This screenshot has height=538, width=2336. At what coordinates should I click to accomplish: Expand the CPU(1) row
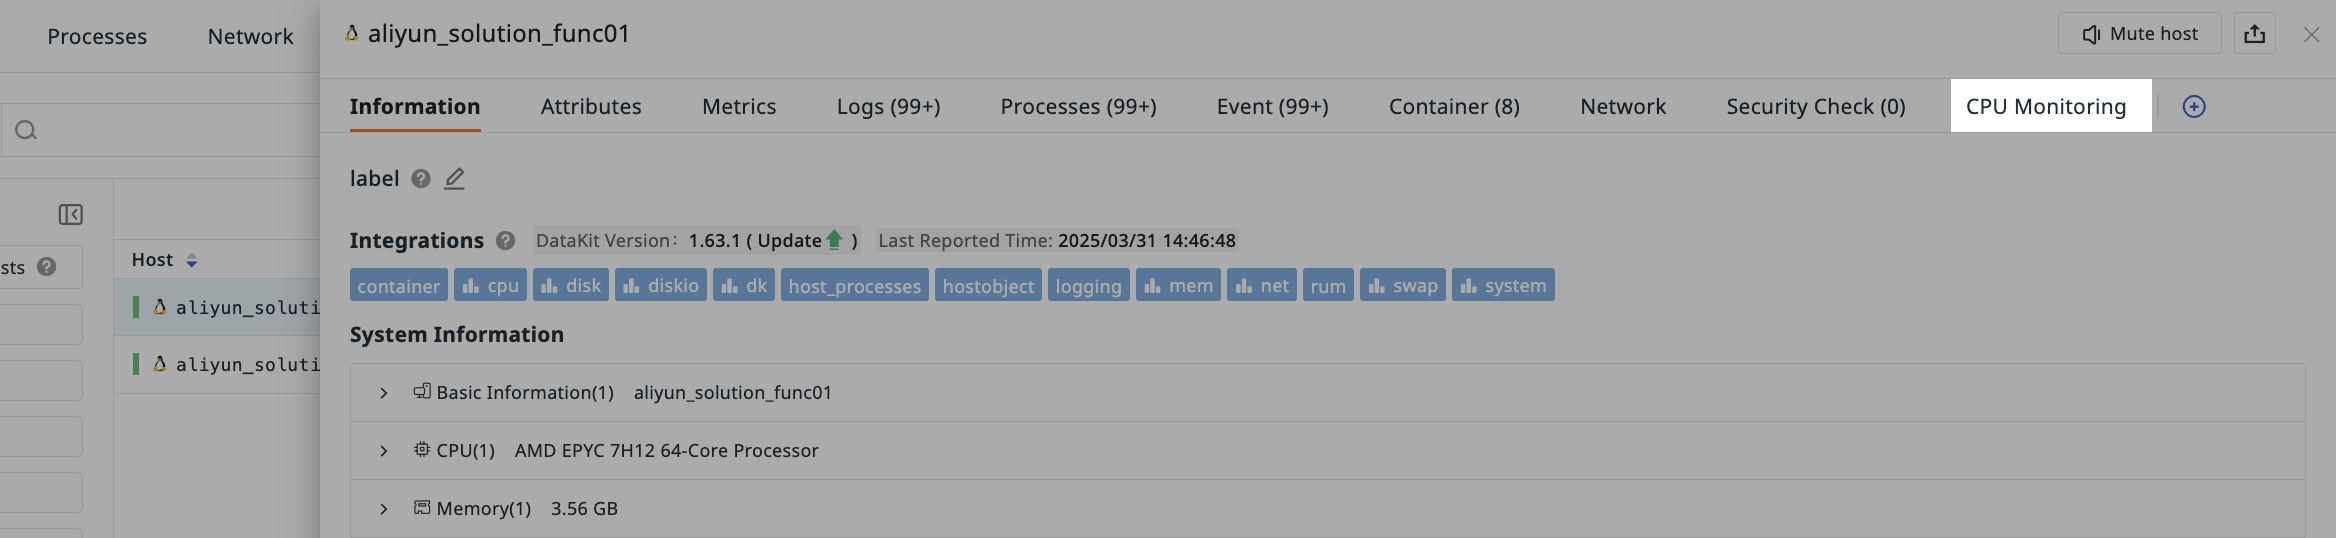pos(384,451)
